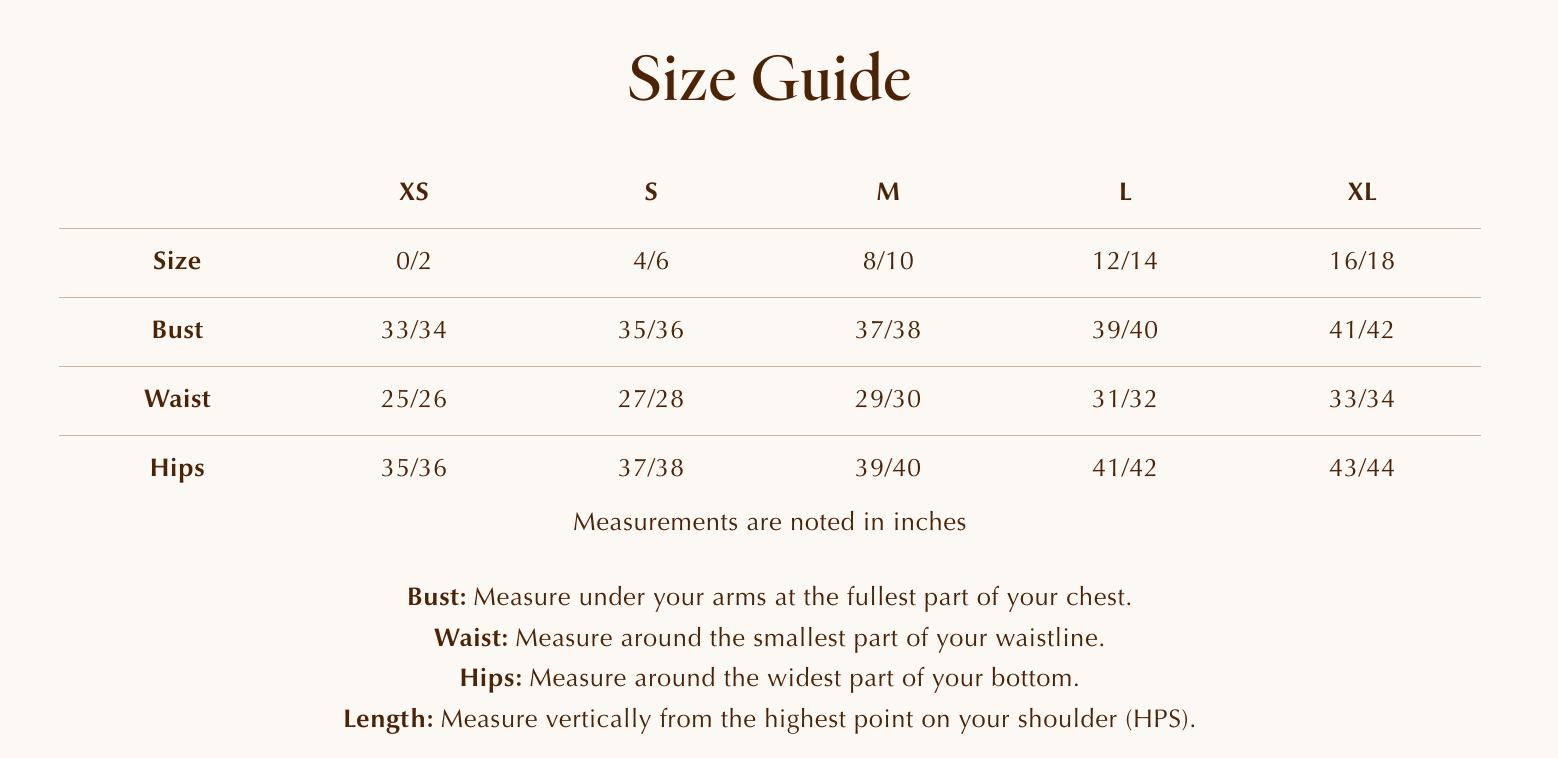Click the Waist value 29/30 for M
Viewport: 1558px width, 758px height.
coord(888,399)
